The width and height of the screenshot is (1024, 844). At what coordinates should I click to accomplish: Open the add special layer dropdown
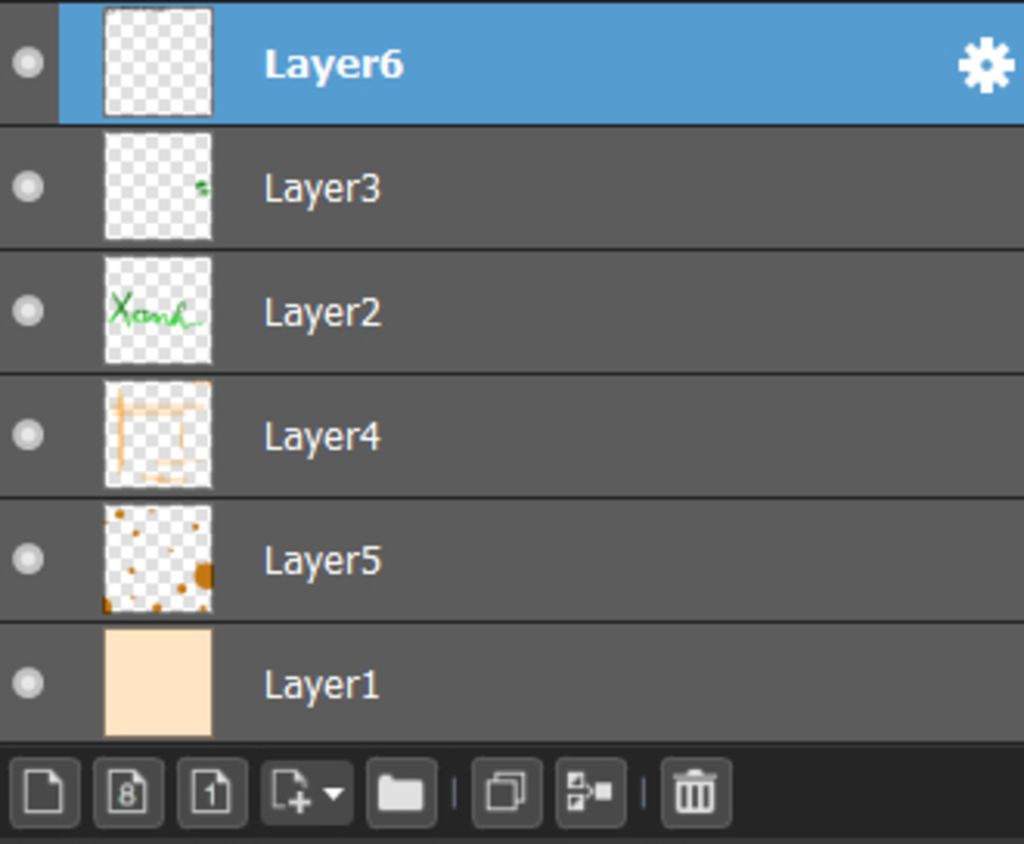307,792
